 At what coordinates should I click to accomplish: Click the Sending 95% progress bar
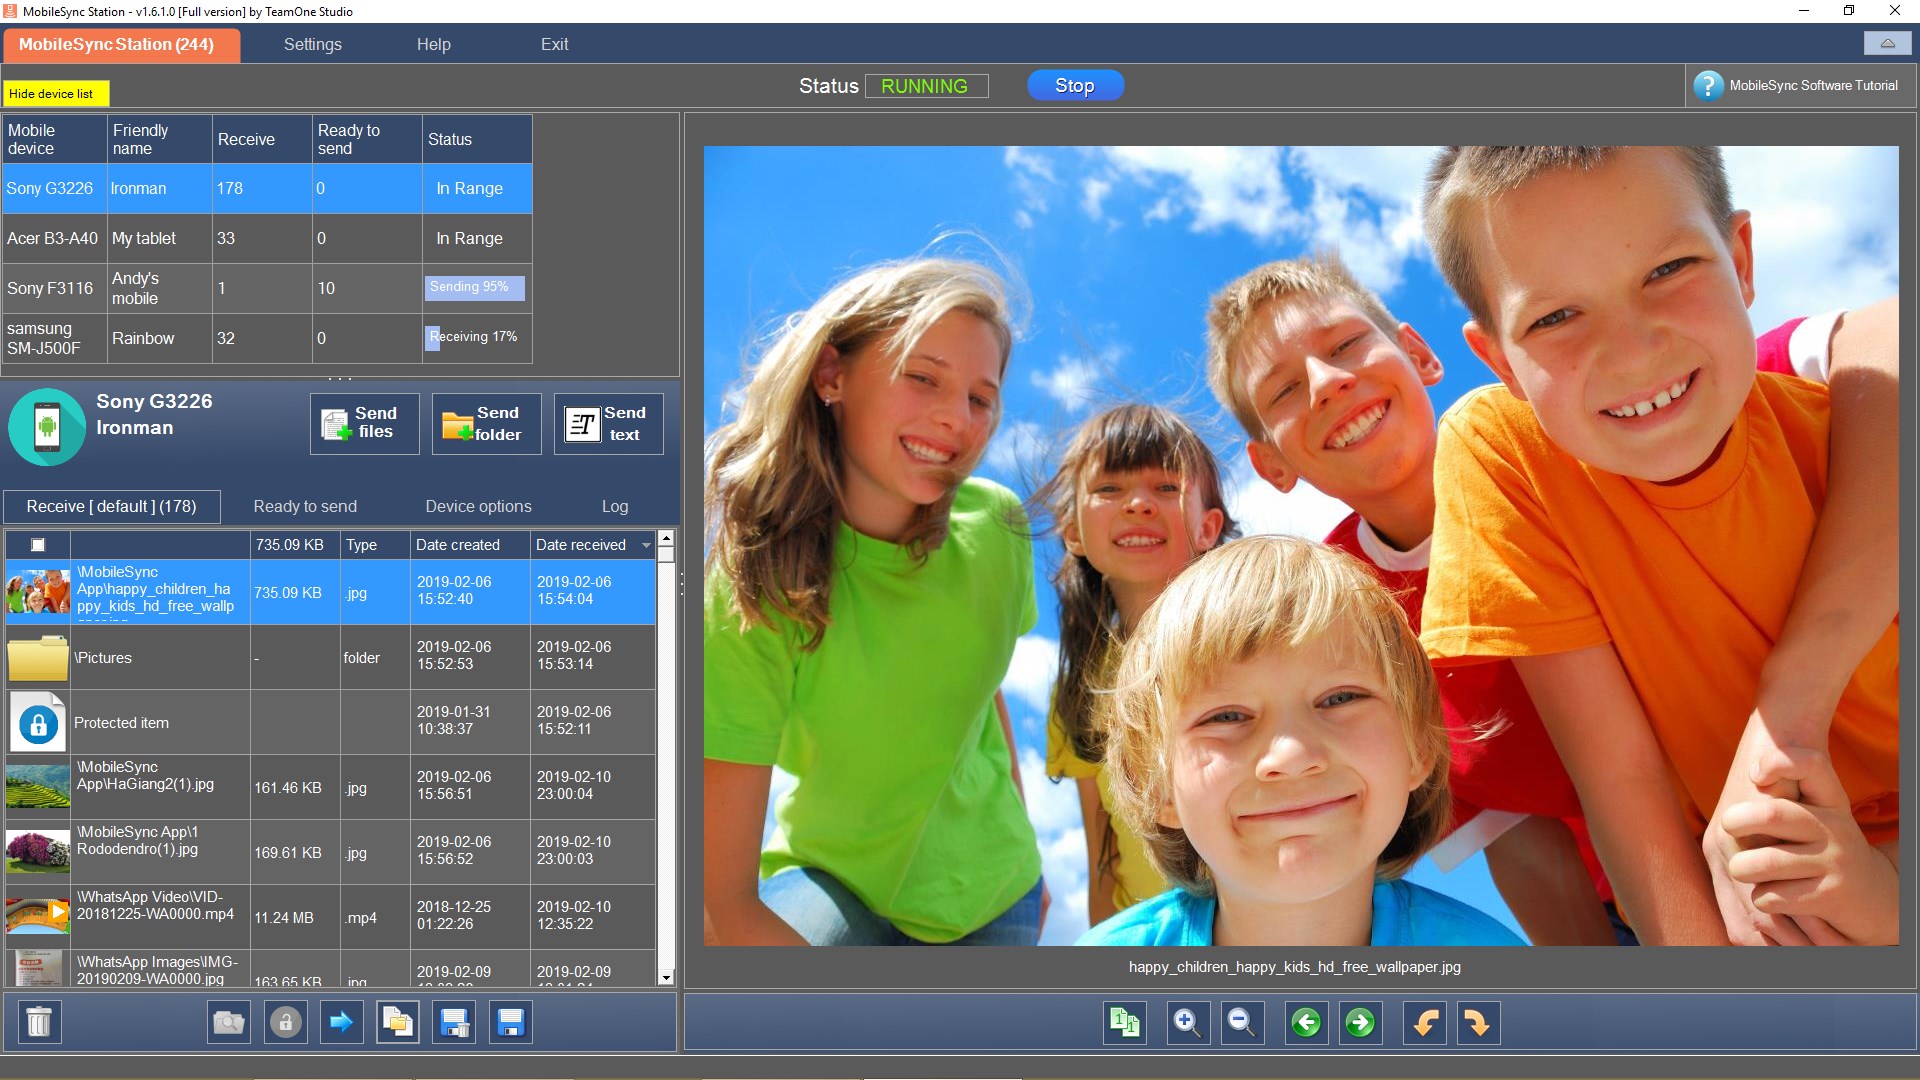[474, 287]
